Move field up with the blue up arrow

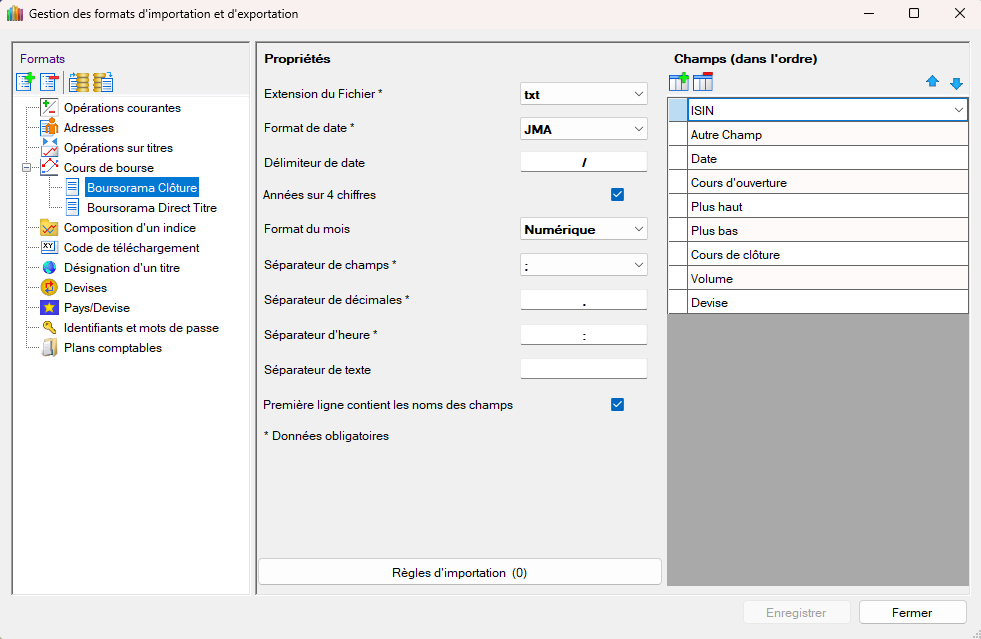click(933, 83)
